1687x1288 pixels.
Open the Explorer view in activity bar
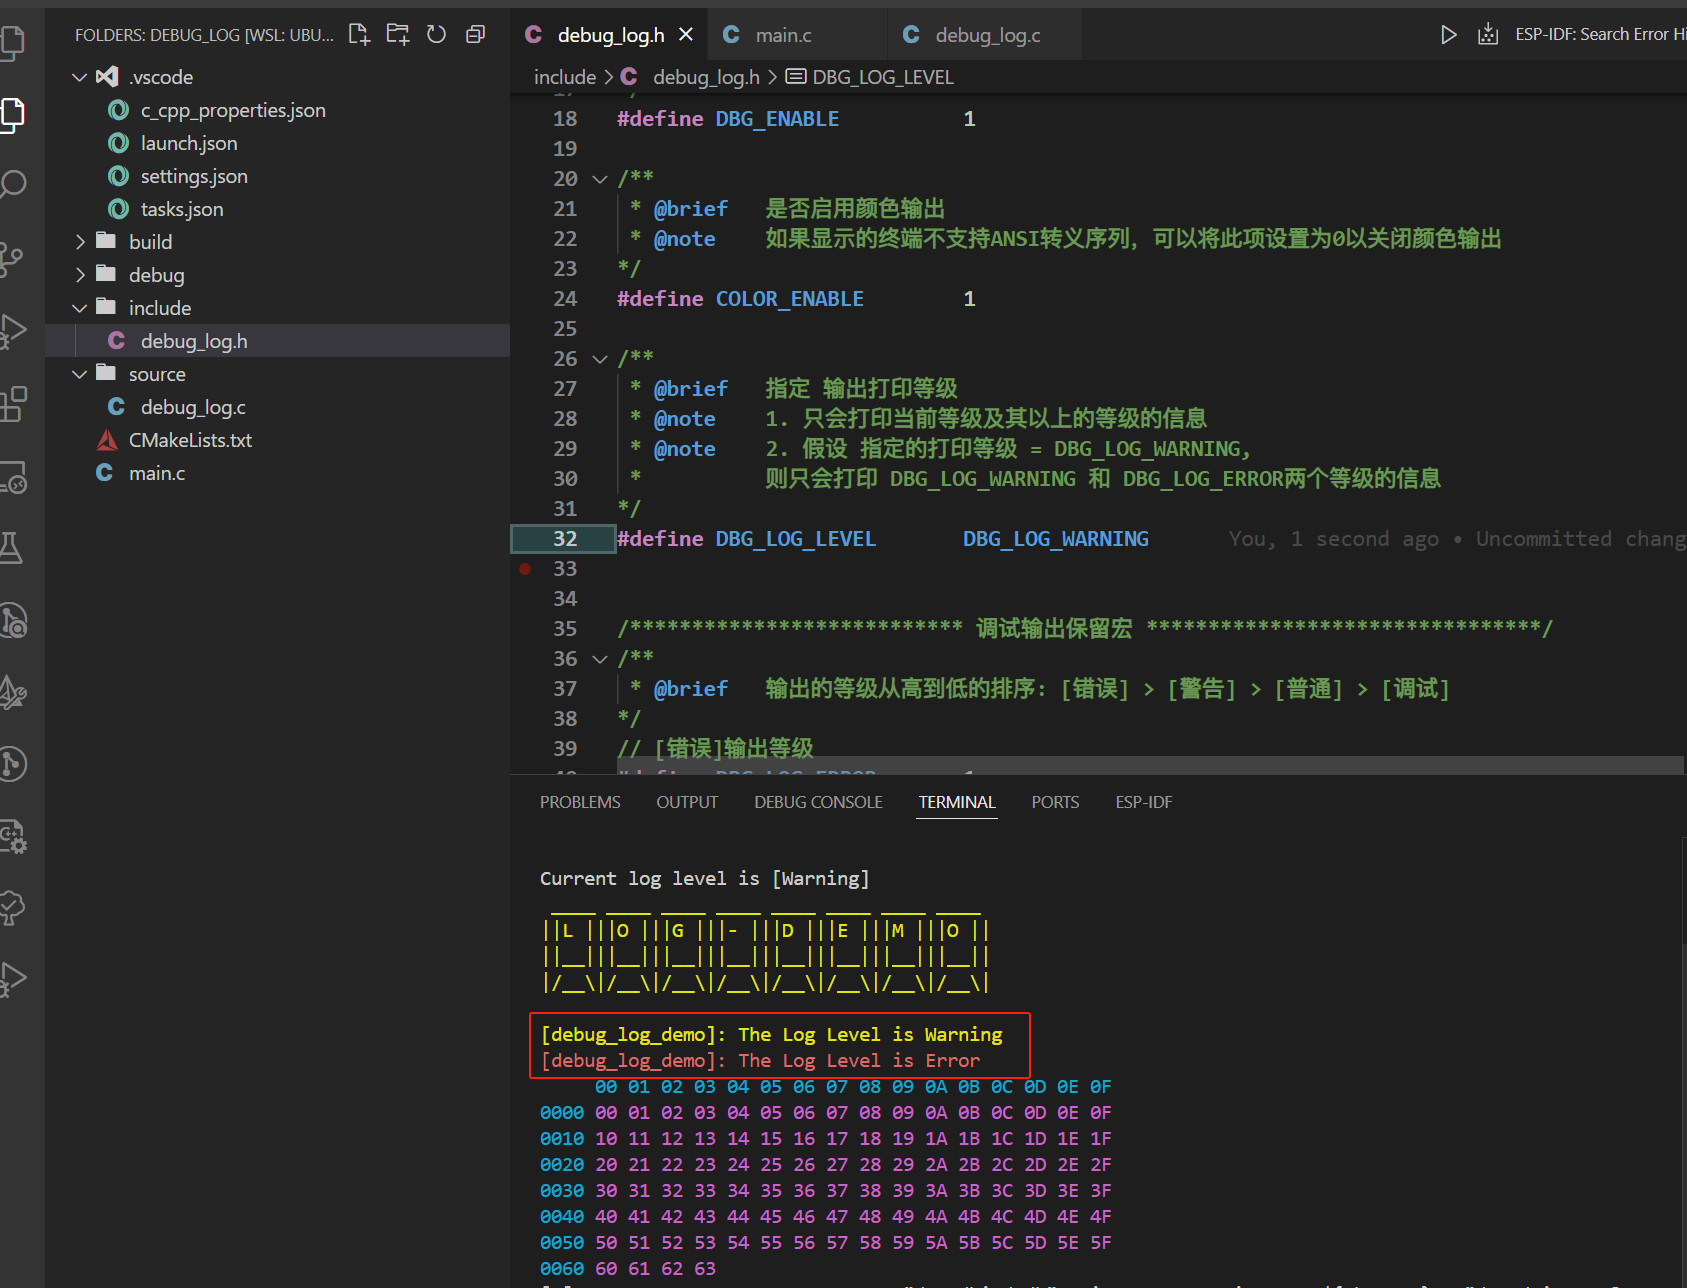(12, 114)
